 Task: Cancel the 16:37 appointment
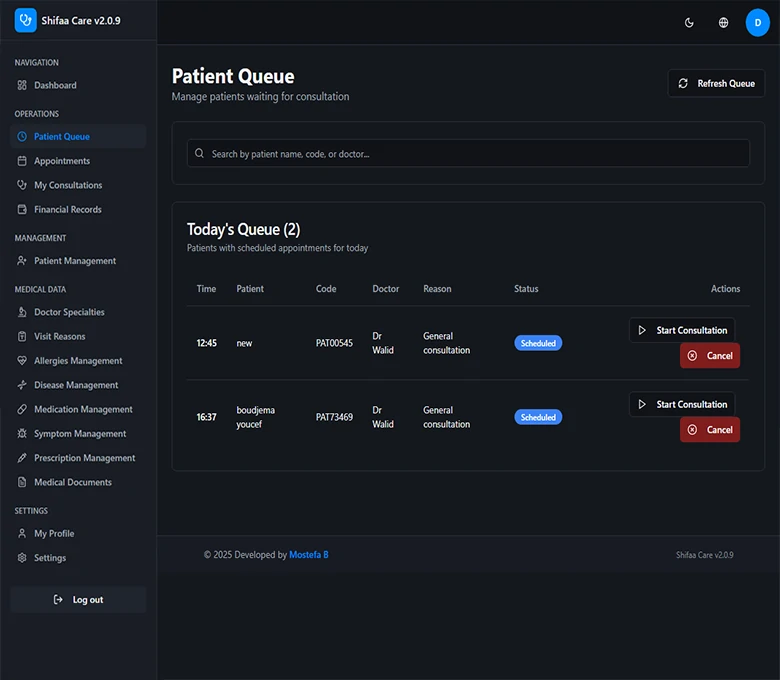[x=710, y=430]
